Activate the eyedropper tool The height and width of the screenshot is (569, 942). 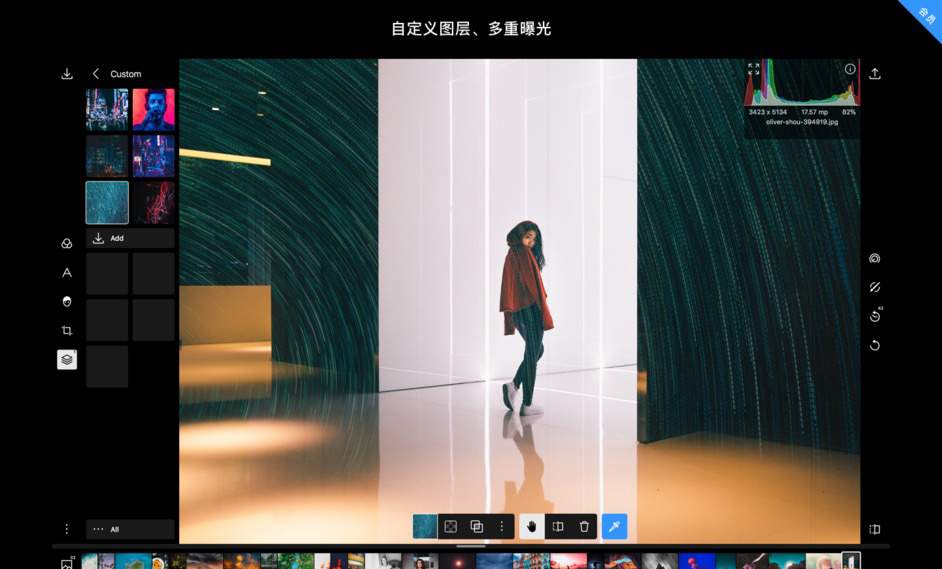coord(614,526)
